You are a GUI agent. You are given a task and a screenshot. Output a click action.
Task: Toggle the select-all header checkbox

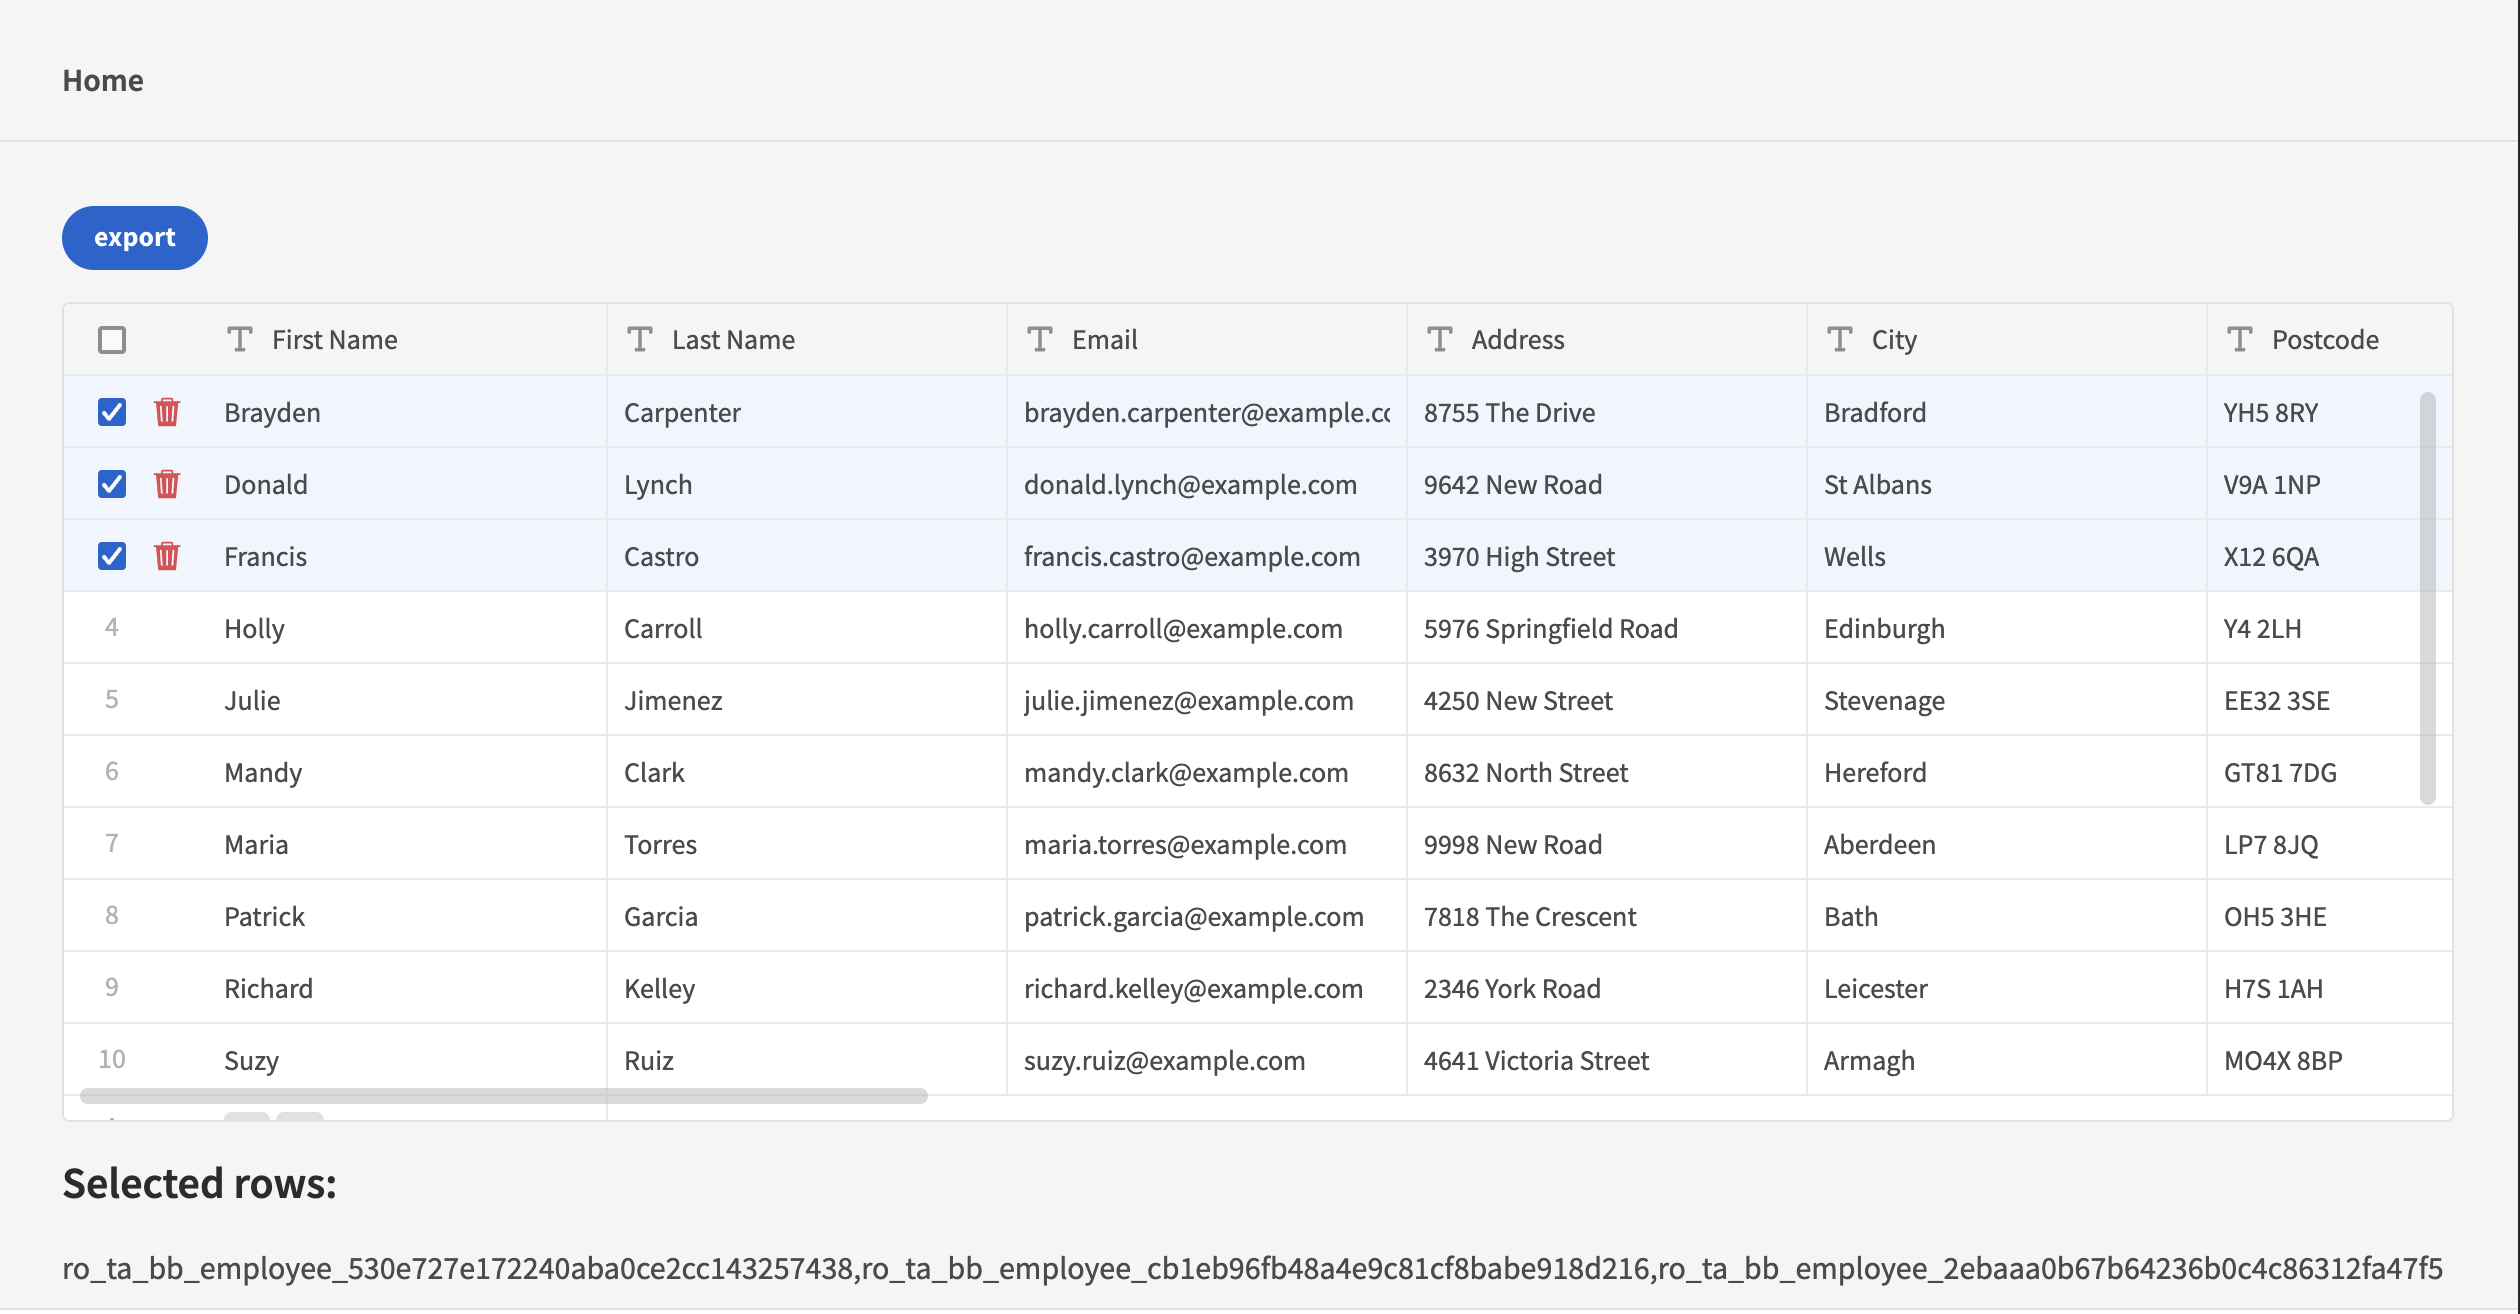coord(112,339)
